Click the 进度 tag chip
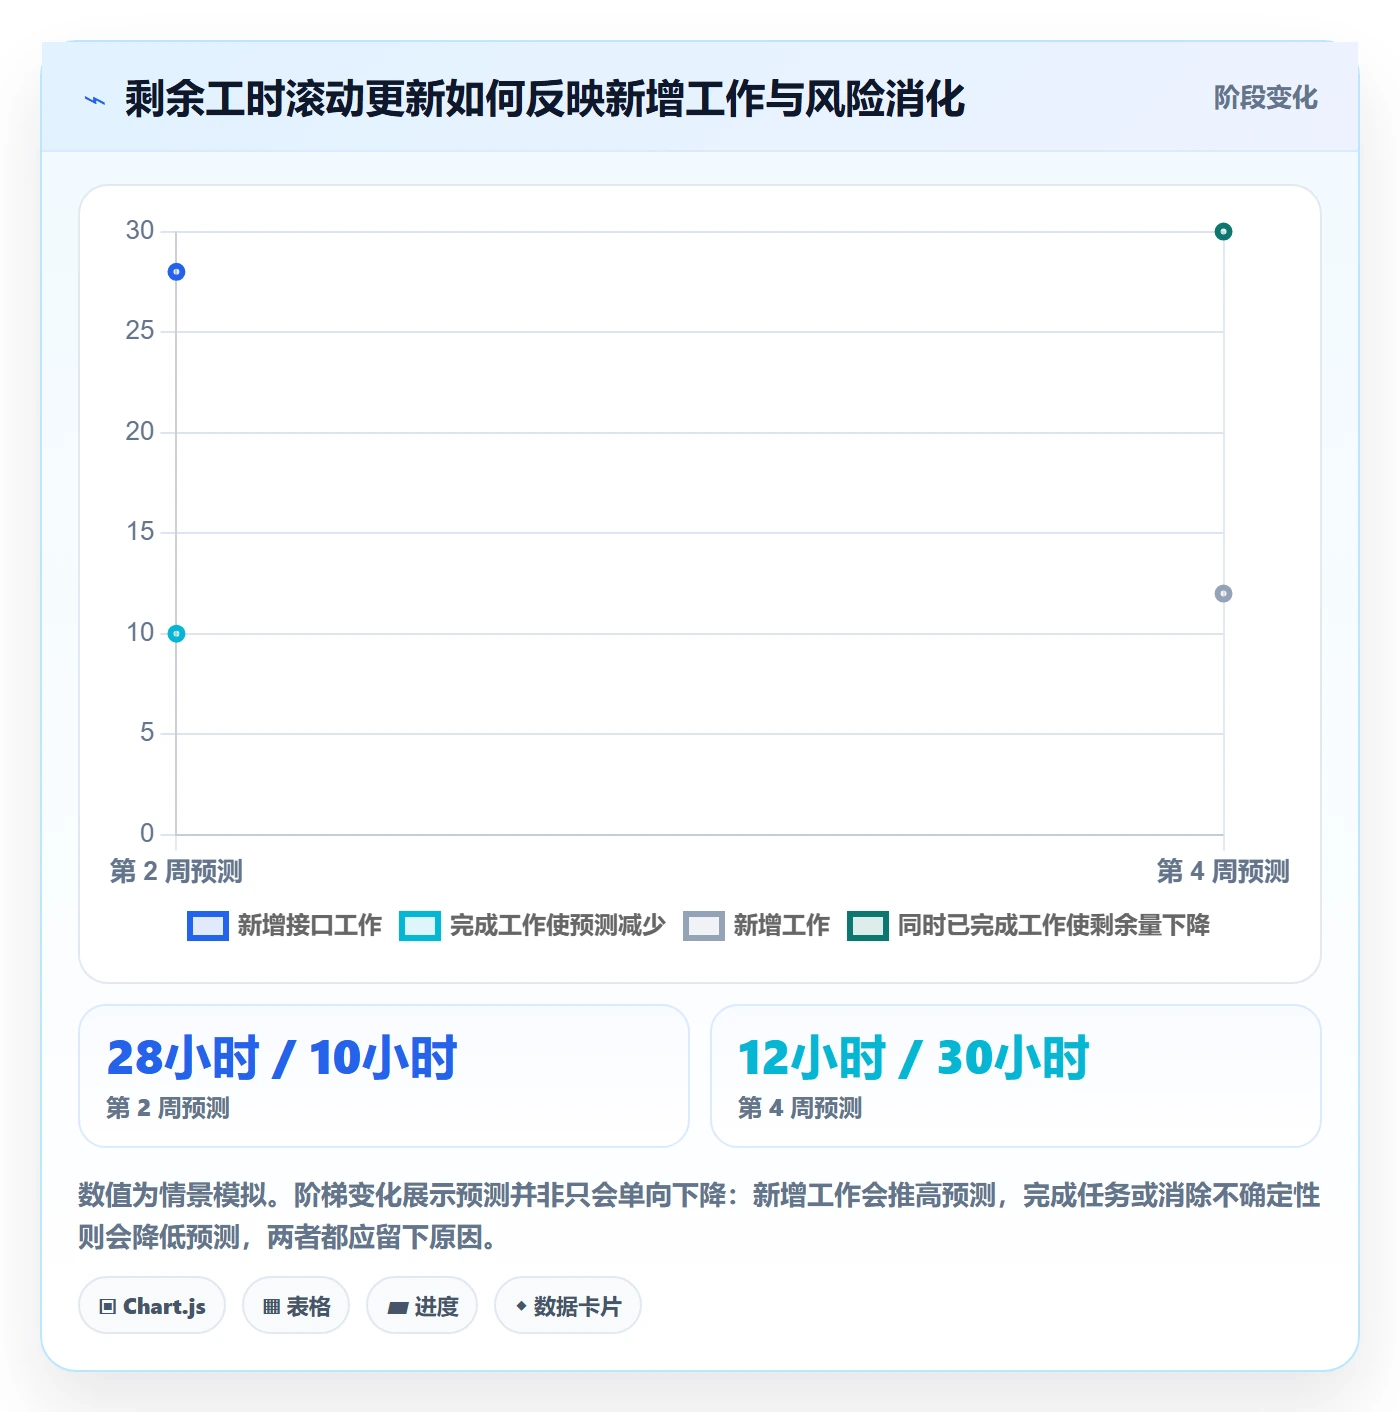 tap(422, 1306)
